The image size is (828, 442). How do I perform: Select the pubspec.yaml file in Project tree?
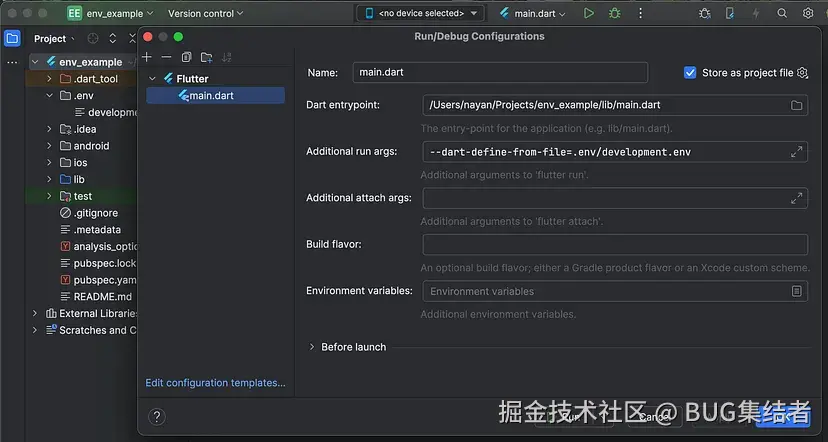[98, 280]
